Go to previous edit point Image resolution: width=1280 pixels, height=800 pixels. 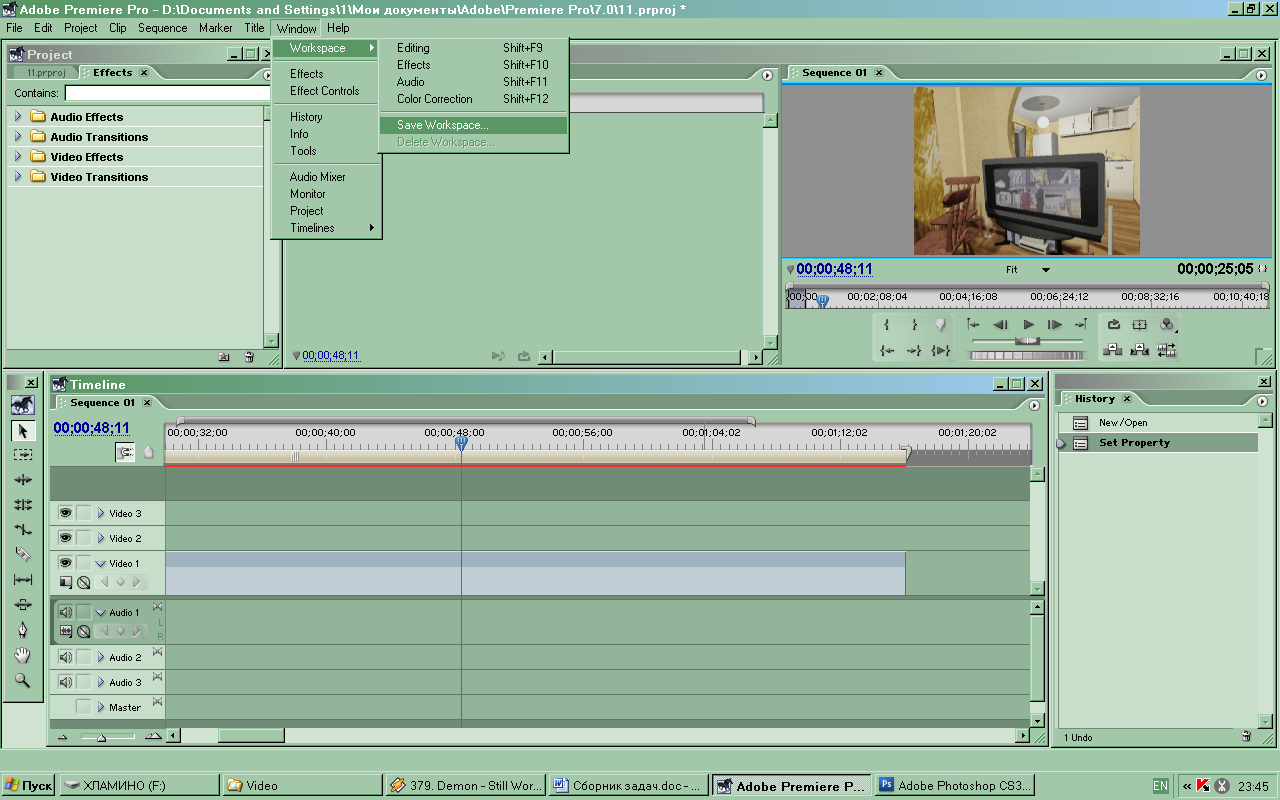pyautogui.click(x=973, y=325)
